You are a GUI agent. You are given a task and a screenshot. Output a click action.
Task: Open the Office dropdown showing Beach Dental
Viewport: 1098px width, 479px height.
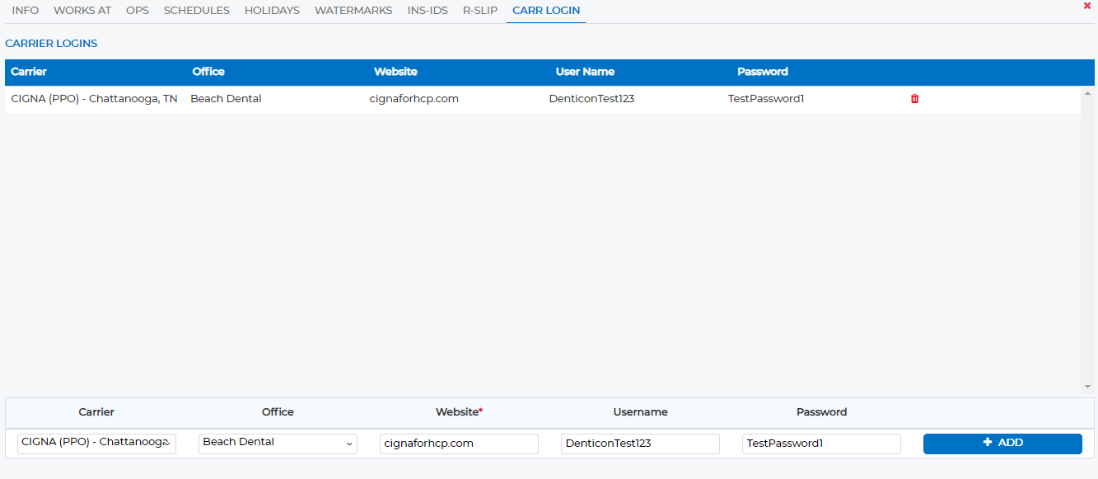pos(277,443)
